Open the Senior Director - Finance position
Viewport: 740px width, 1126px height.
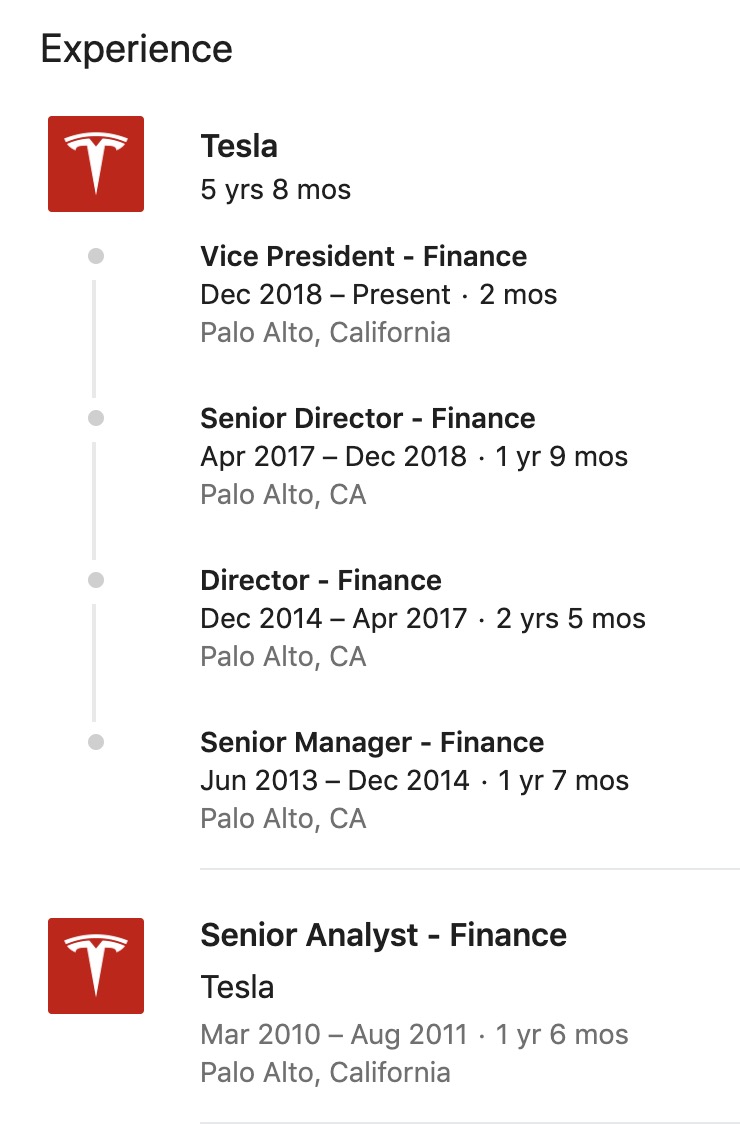click(368, 418)
